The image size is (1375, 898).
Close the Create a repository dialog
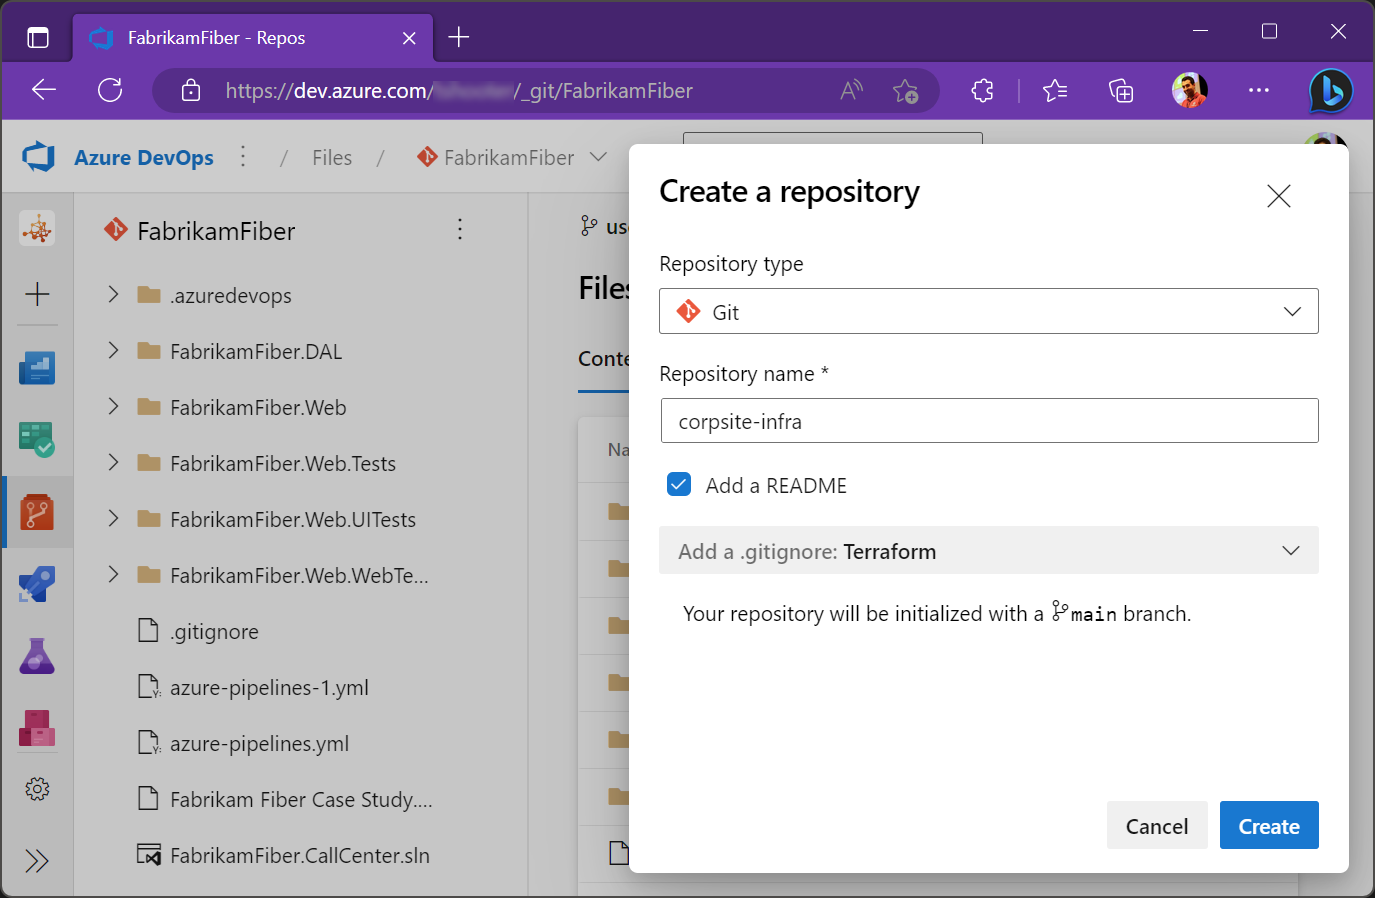click(x=1279, y=196)
